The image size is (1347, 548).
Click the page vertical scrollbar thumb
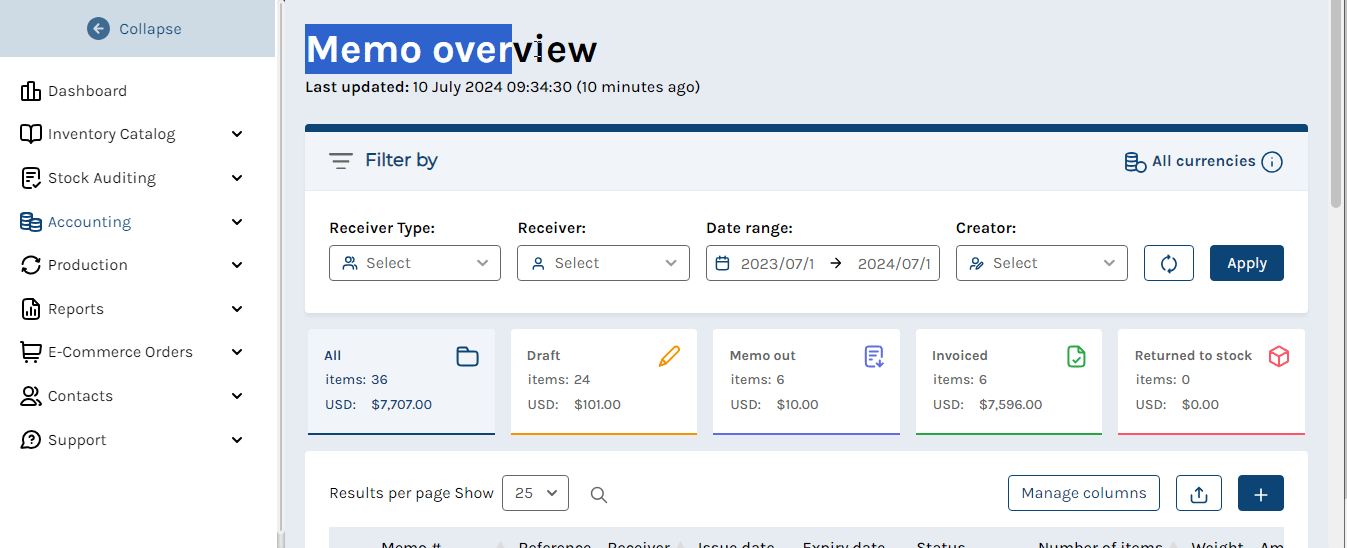pyautogui.click(x=1336, y=104)
